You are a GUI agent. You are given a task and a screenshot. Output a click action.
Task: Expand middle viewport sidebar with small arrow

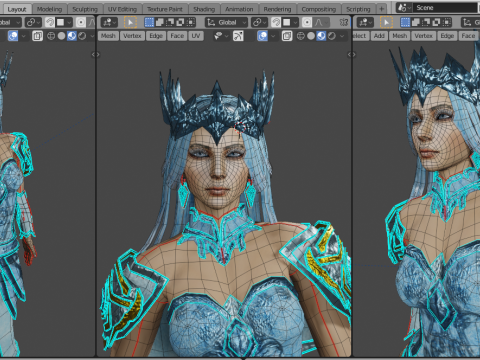pos(350,54)
